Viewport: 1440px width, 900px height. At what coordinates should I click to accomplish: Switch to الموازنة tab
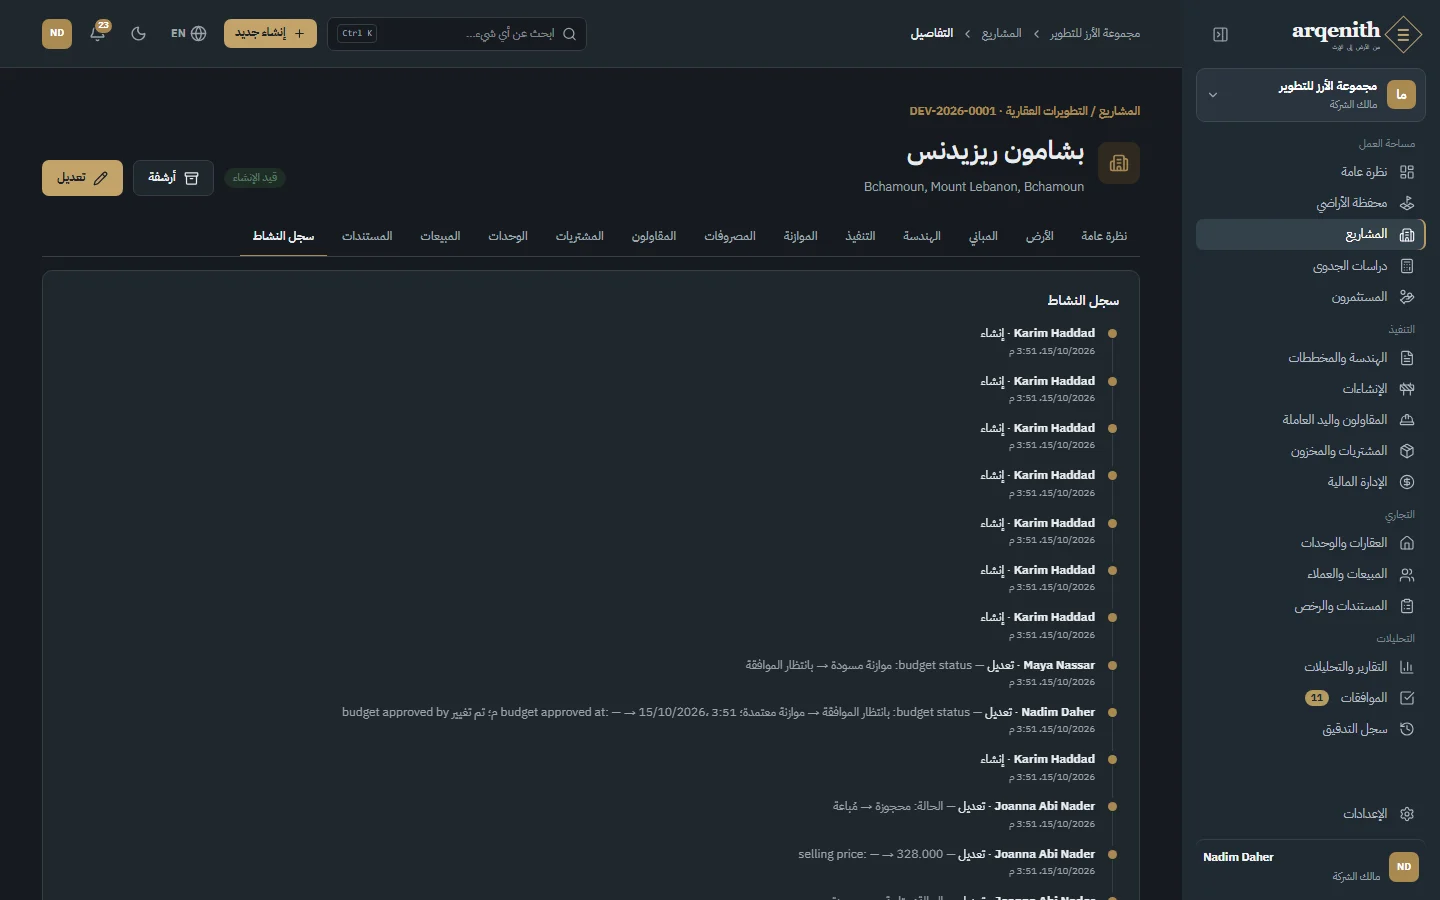click(x=801, y=236)
